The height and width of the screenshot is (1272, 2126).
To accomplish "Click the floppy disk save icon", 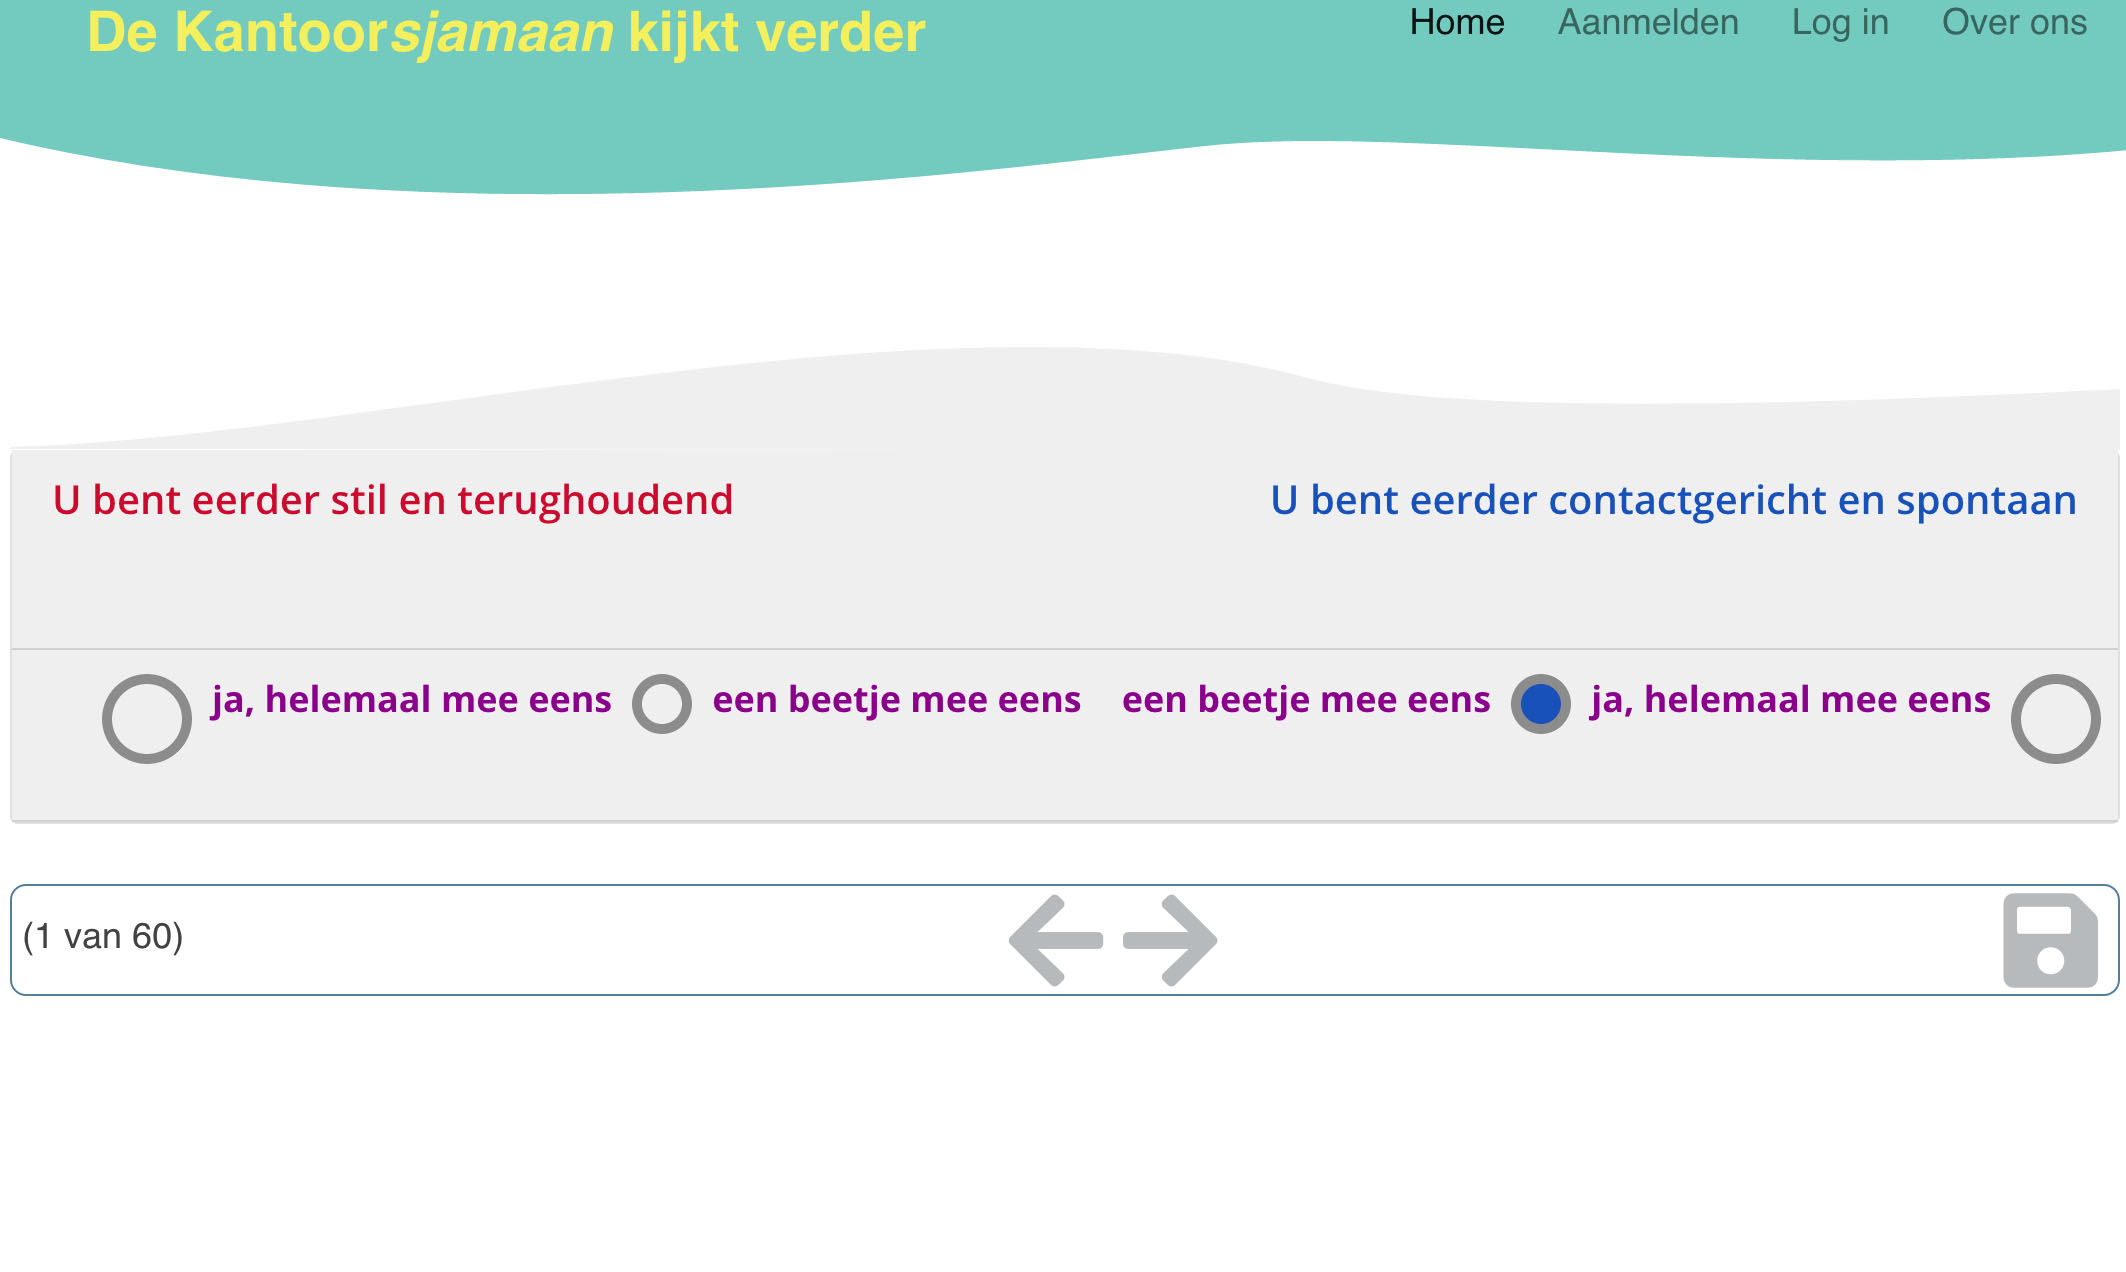I will (2050, 940).
